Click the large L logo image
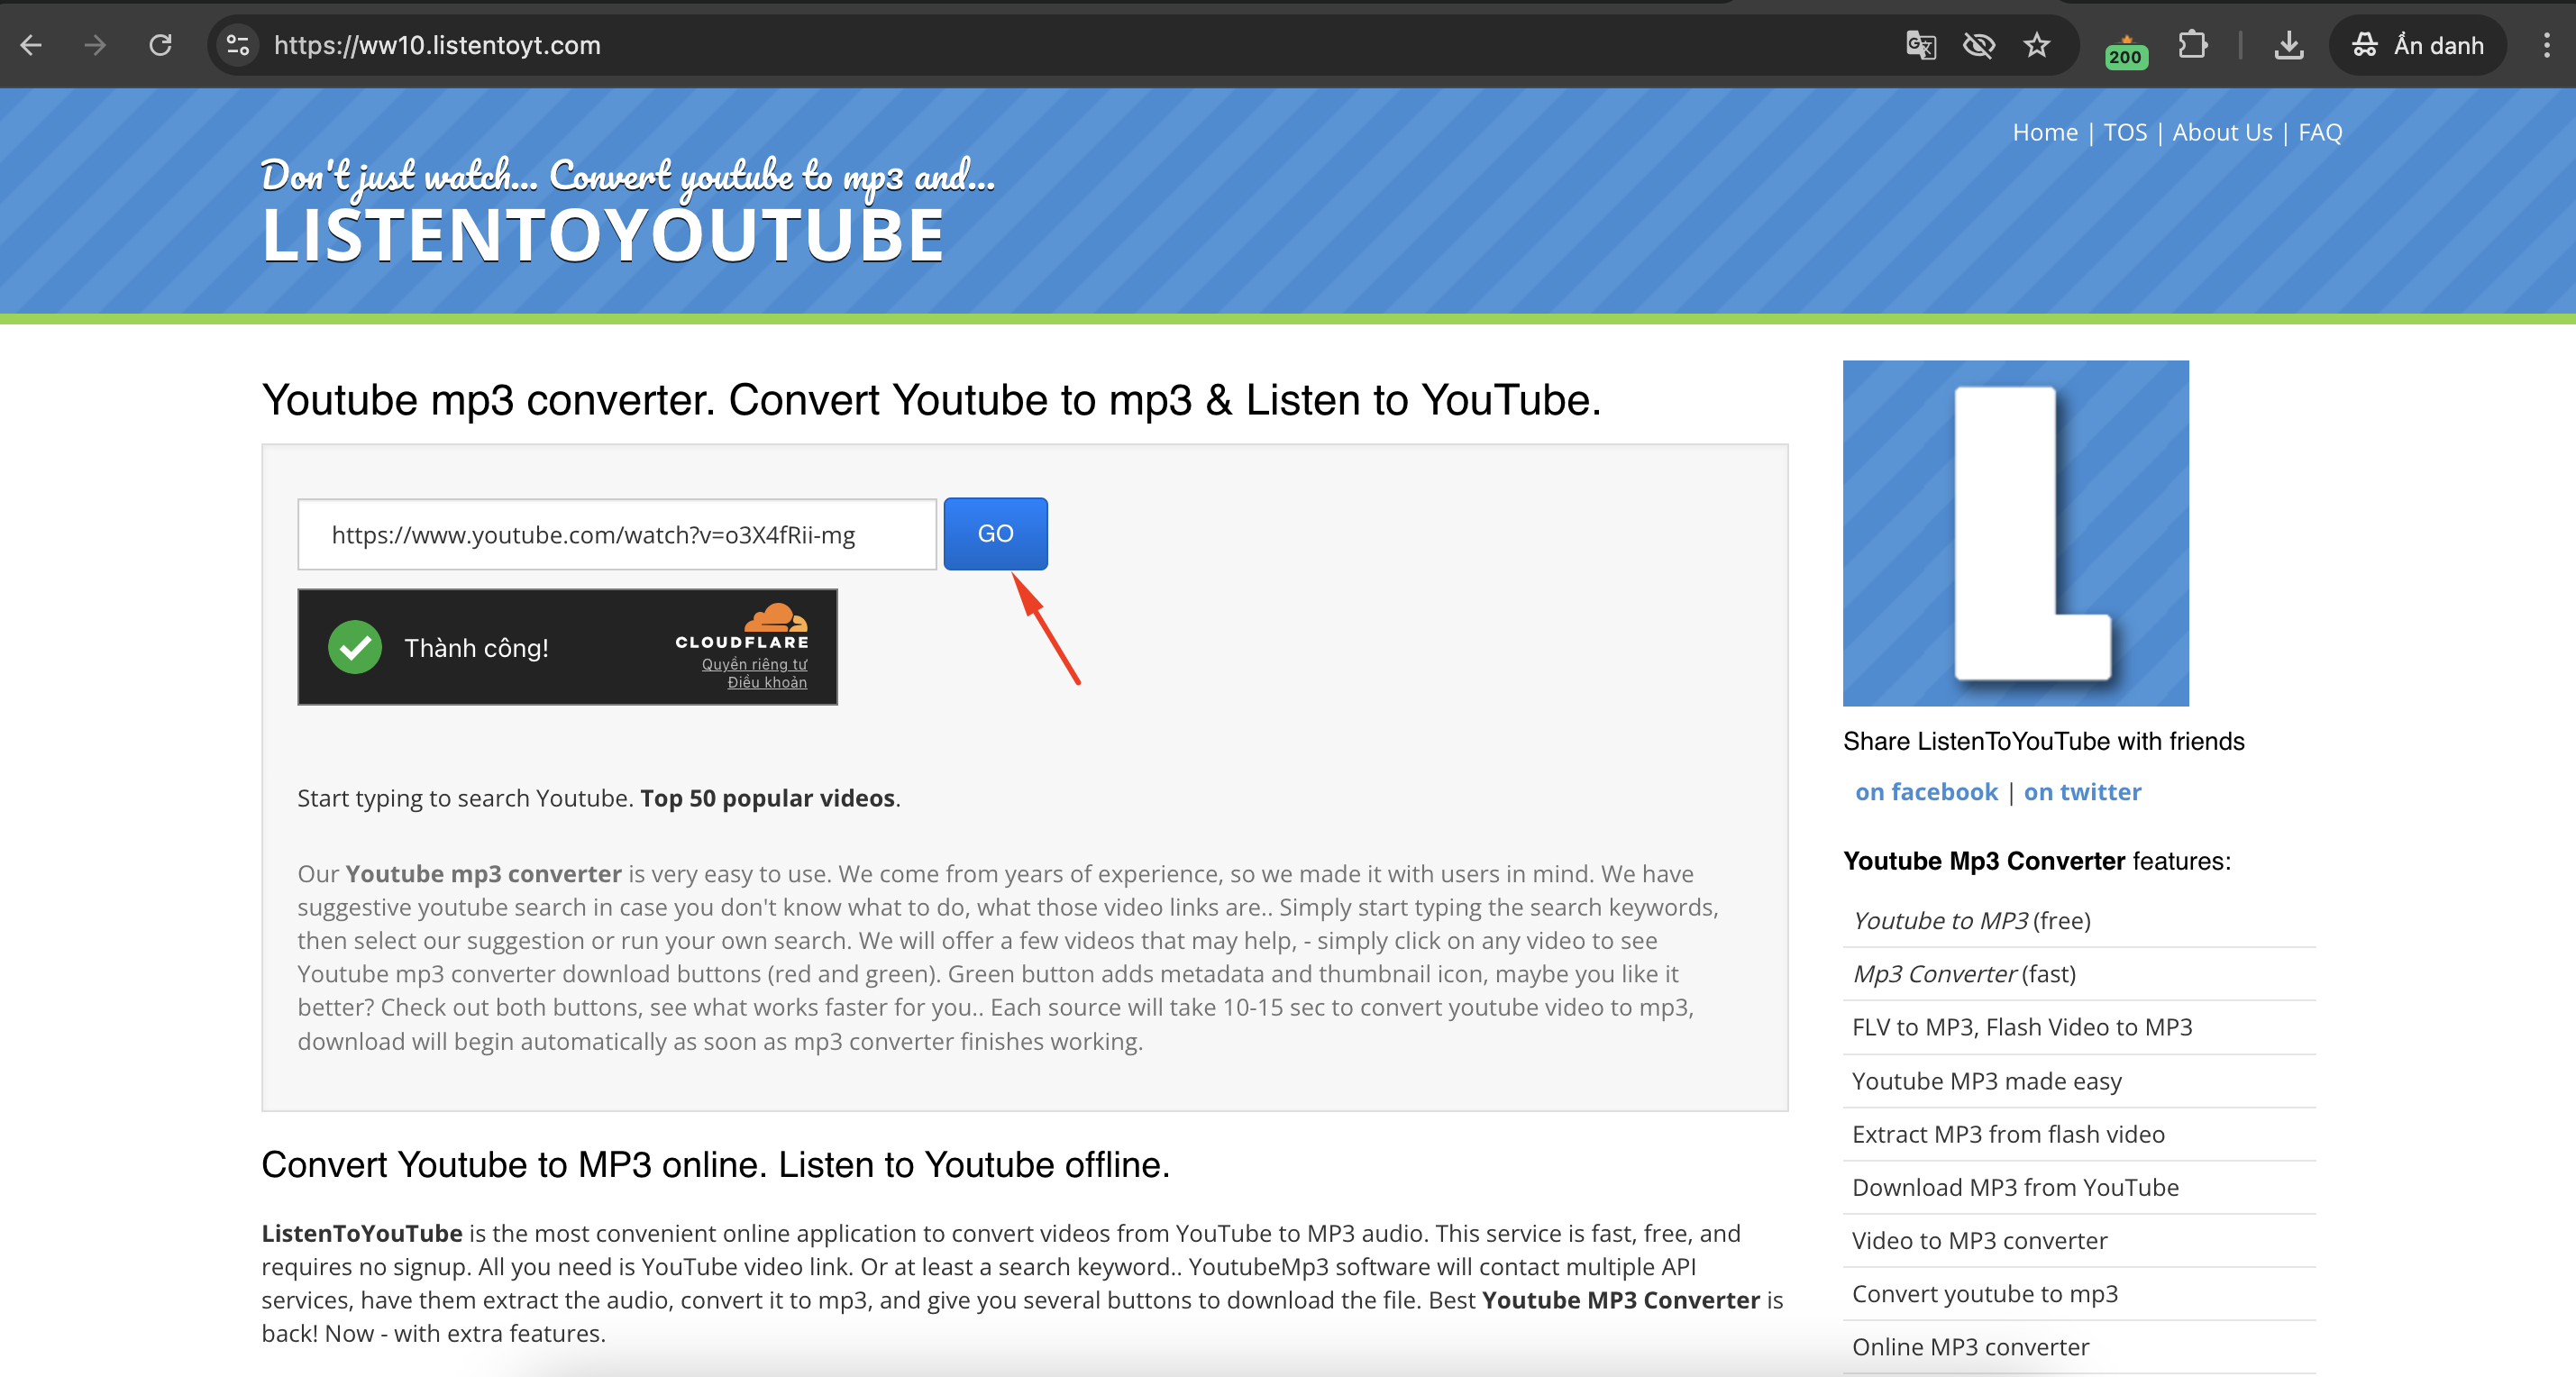 (2015, 533)
